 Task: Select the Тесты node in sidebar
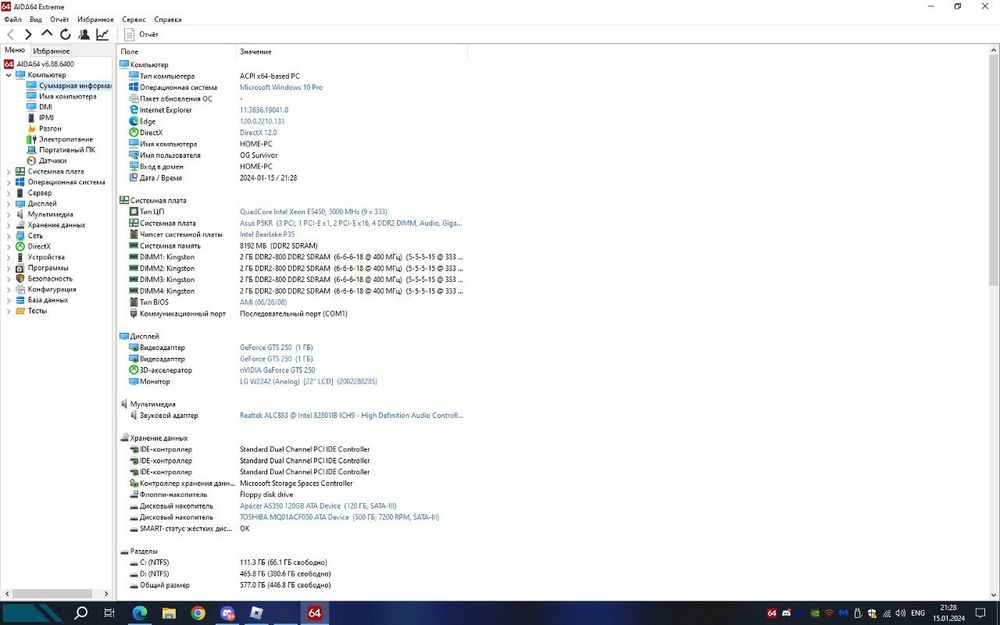pyautogui.click(x=31, y=311)
